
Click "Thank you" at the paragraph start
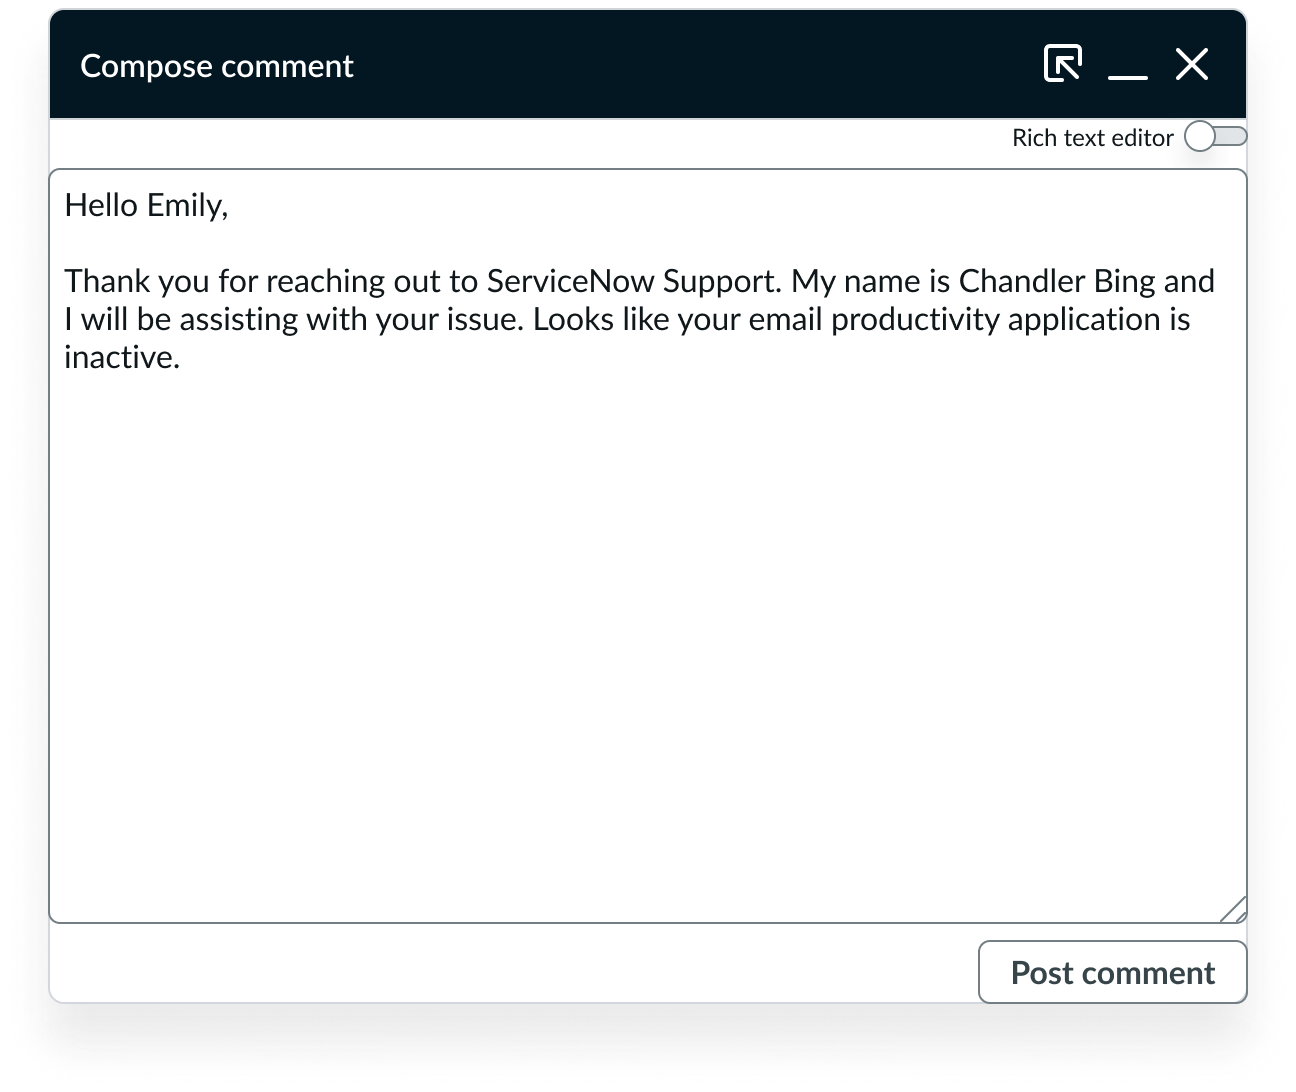click(136, 281)
